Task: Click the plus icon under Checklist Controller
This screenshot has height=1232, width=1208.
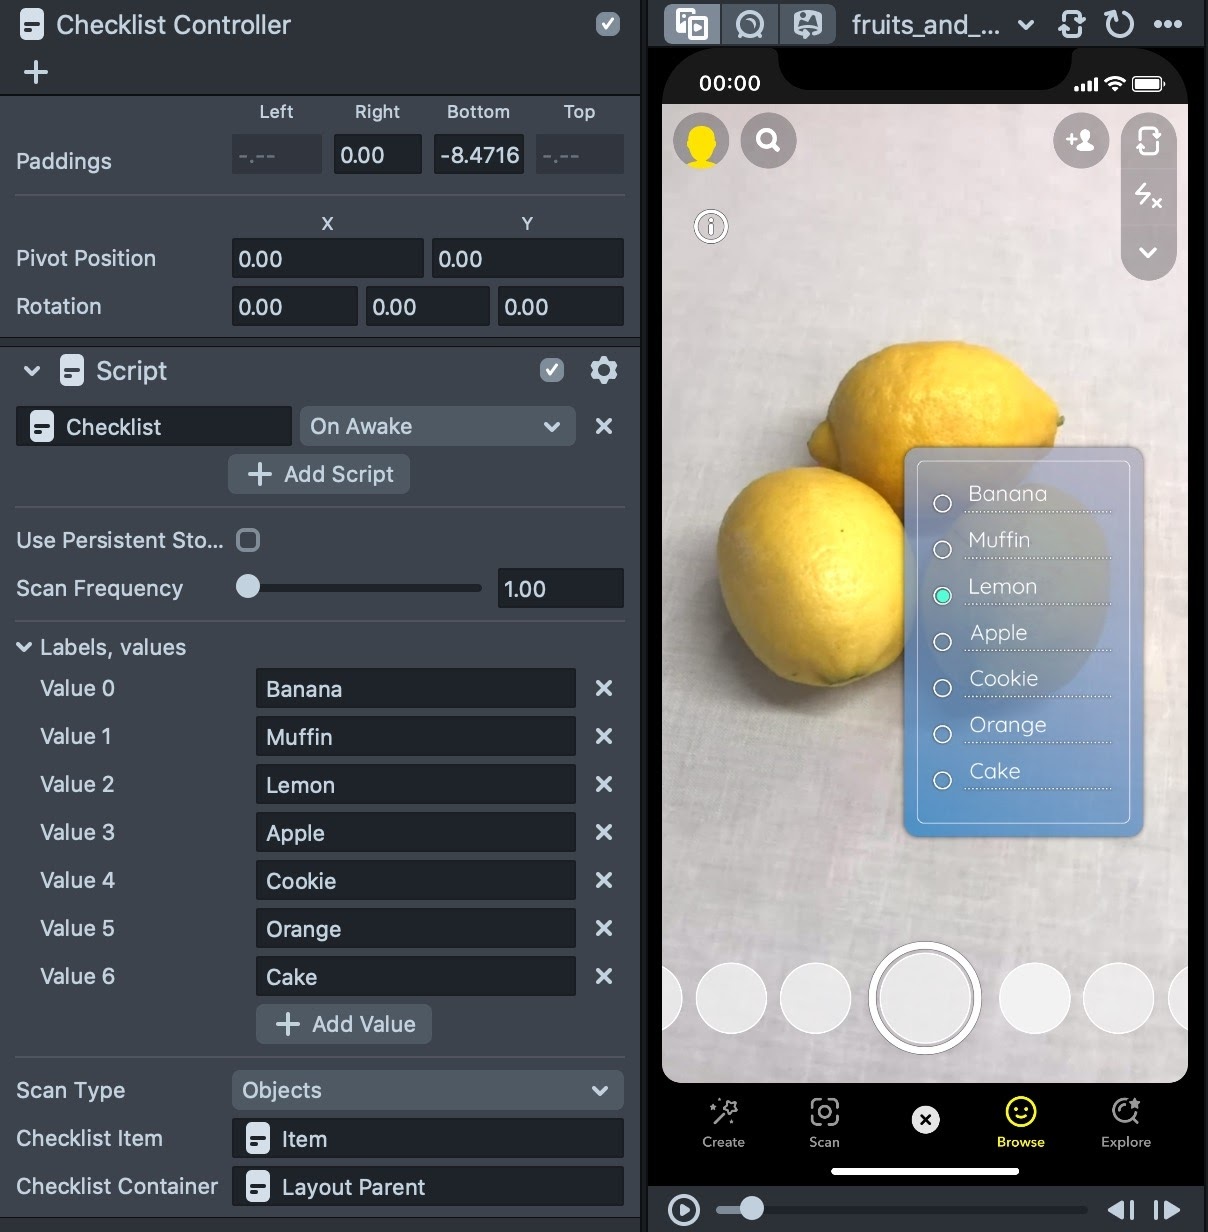Action: (x=36, y=72)
